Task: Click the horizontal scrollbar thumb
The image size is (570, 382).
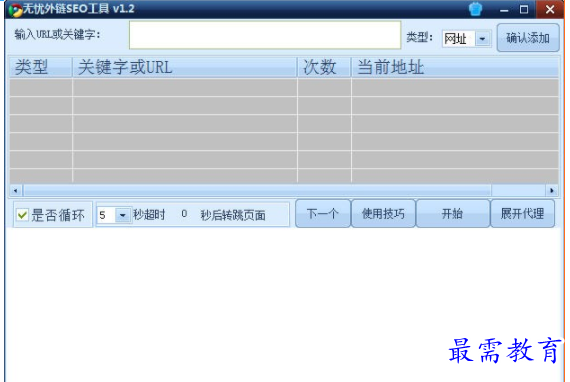Action: (257, 190)
